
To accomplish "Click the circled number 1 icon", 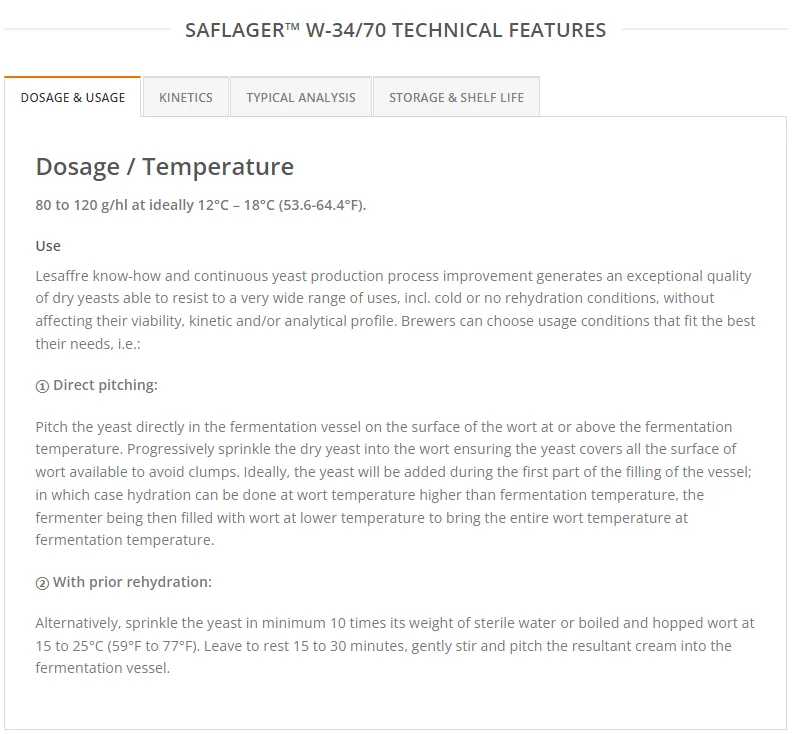I will (42, 385).
